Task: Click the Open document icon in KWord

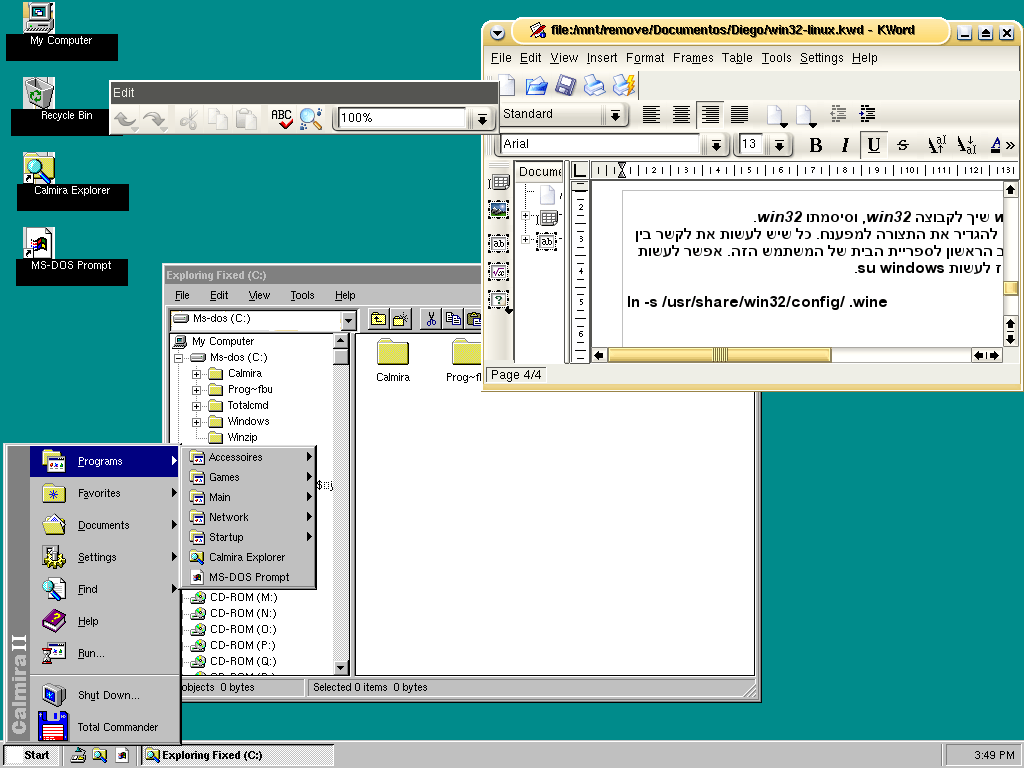Action: pyautogui.click(x=536, y=86)
